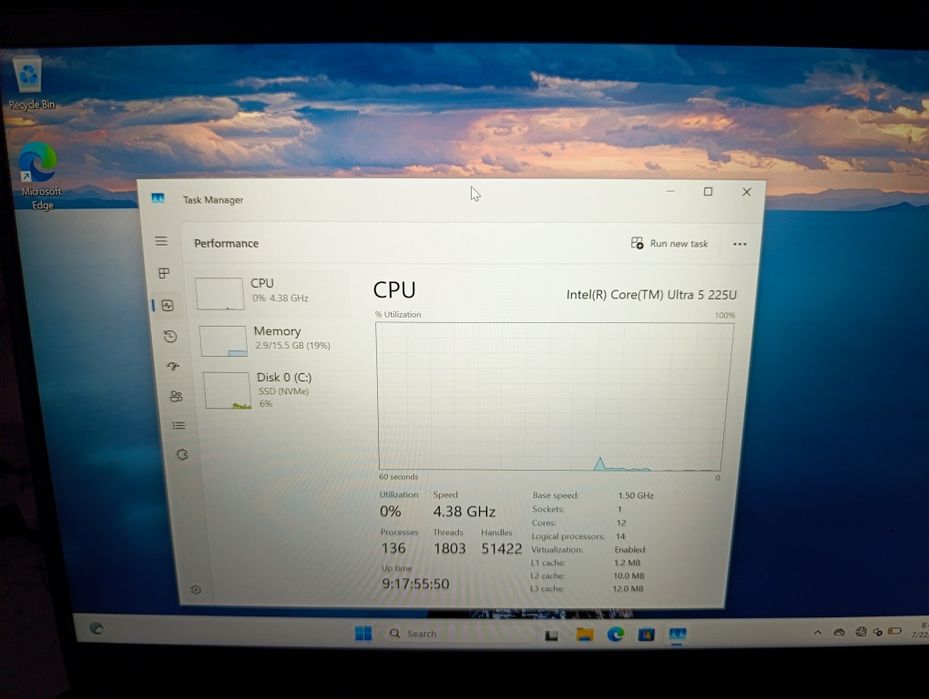Select the Performance page icon in sidebar
Image resolution: width=929 pixels, height=699 pixels.
click(x=168, y=306)
